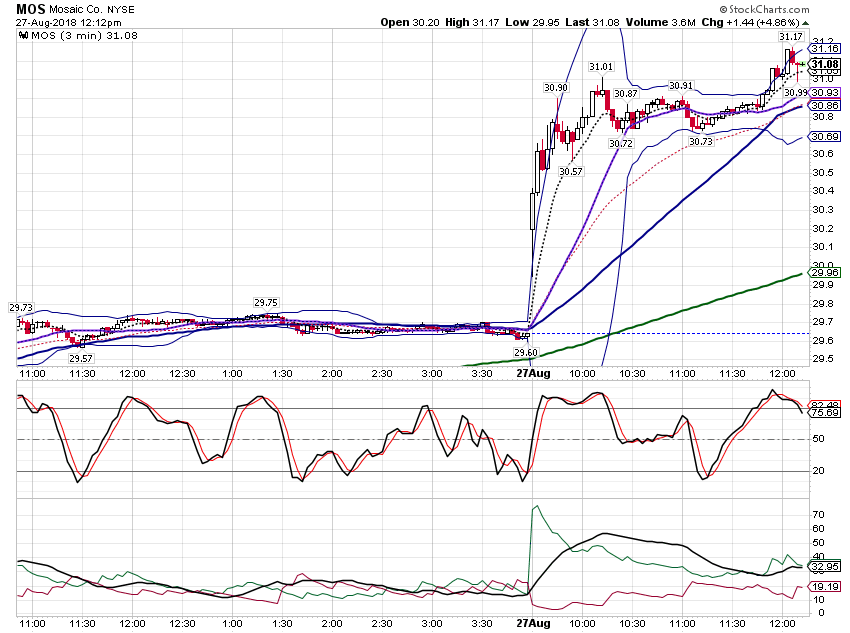Select the 30.87 price annotation
Viewport: 850px width, 633px height.
pyautogui.click(x=626, y=93)
